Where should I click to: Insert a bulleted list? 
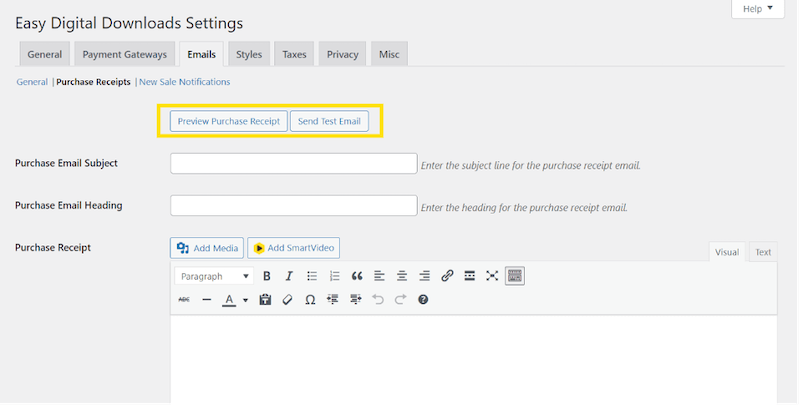point(312,276)
